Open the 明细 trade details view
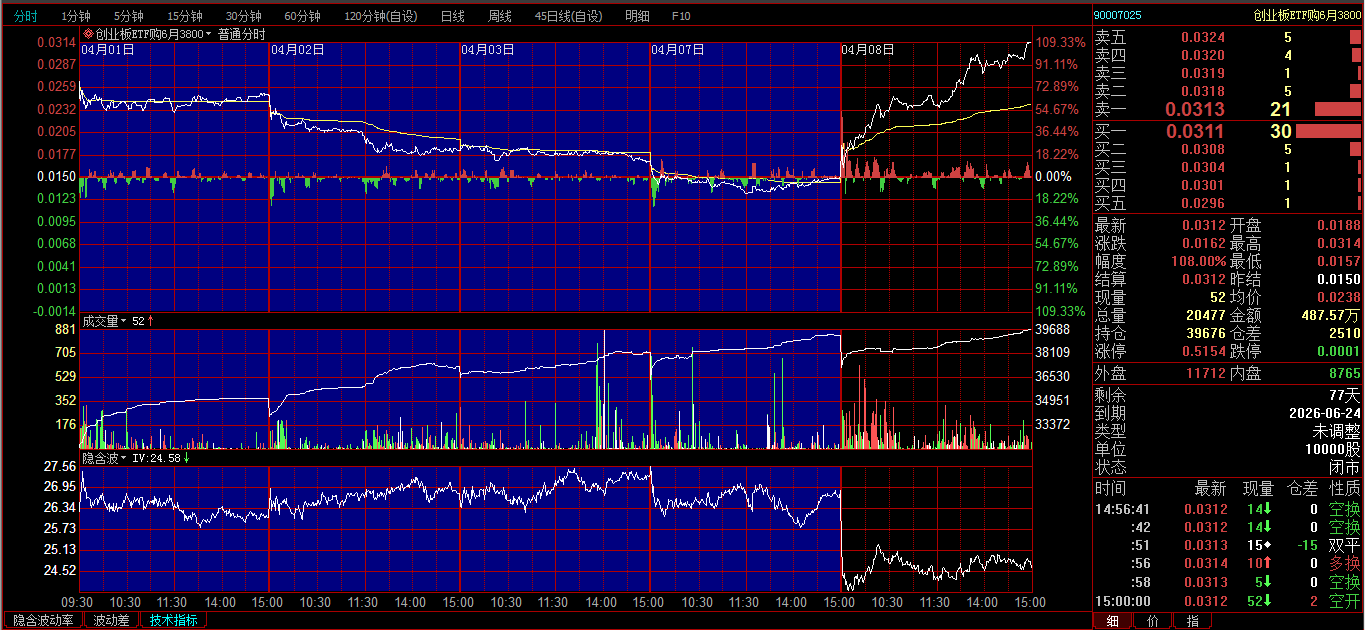The height and width of the screenshot is (630, 1365). (x=637, y=16)
